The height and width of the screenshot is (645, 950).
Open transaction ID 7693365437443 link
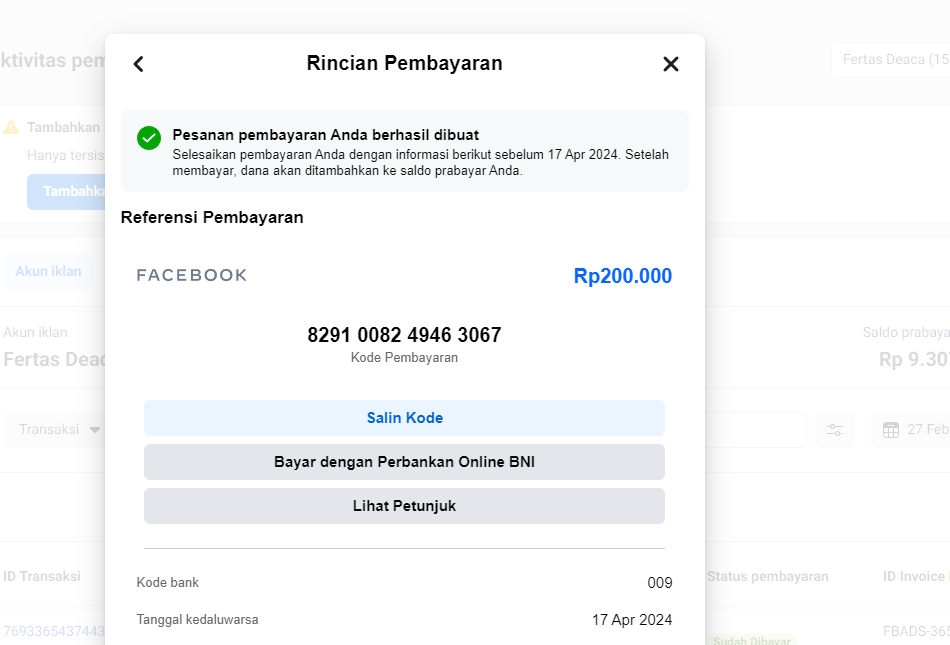[x=52, y=631]
